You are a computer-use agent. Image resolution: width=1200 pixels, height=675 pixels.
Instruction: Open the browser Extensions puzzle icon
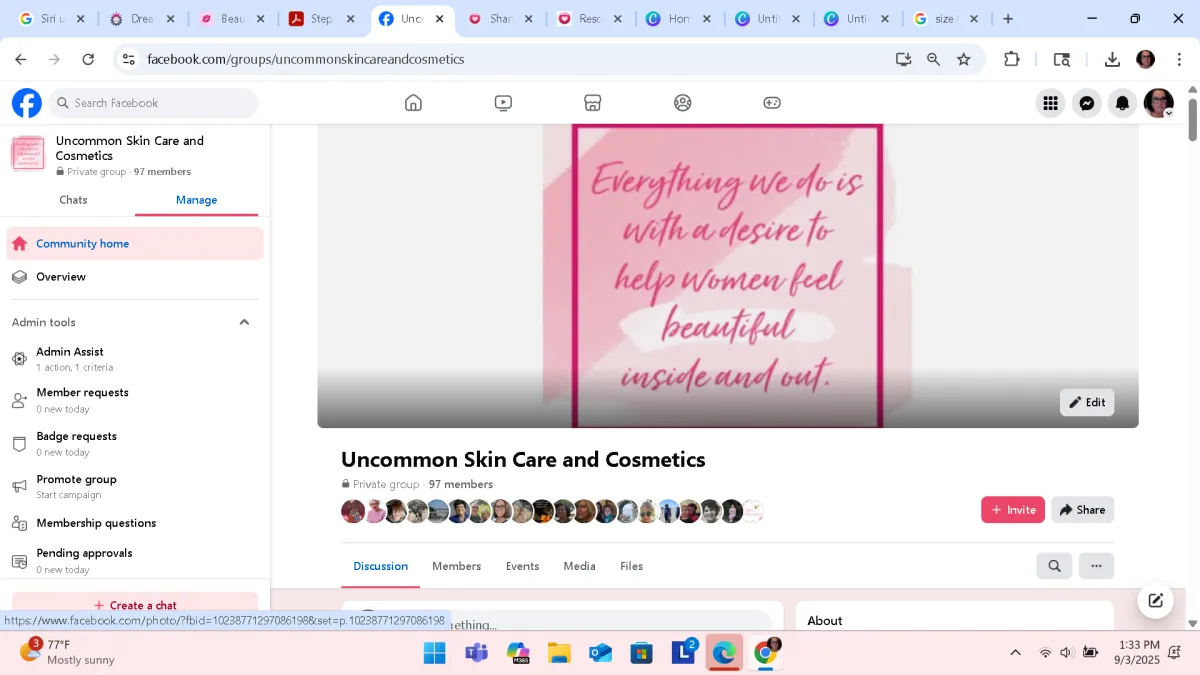pyautogui.click(x=1012, y=59)
